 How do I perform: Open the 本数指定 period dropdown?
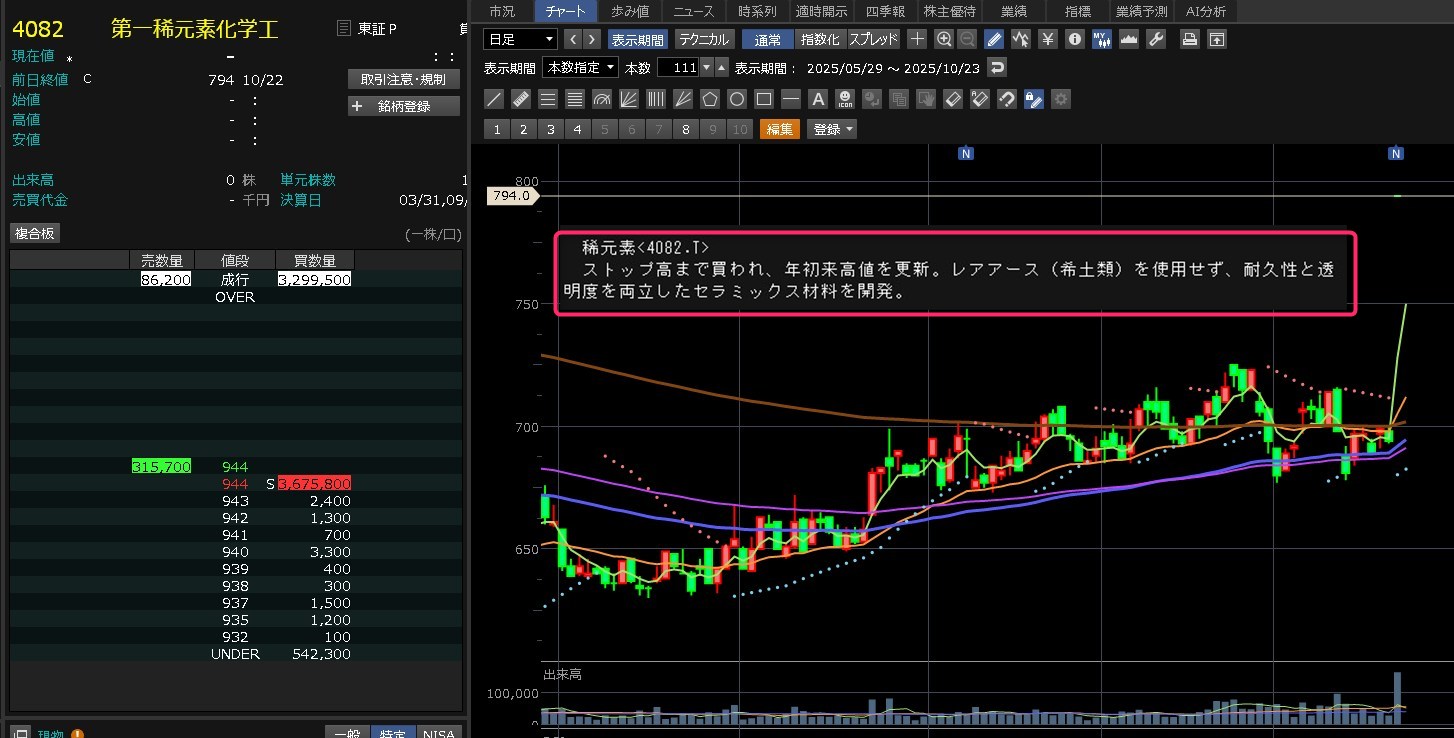580,68
